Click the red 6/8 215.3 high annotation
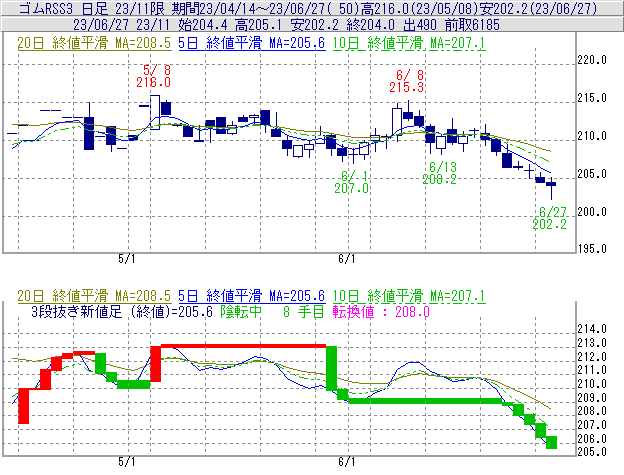The image size is (624, 475). [407, 81]
